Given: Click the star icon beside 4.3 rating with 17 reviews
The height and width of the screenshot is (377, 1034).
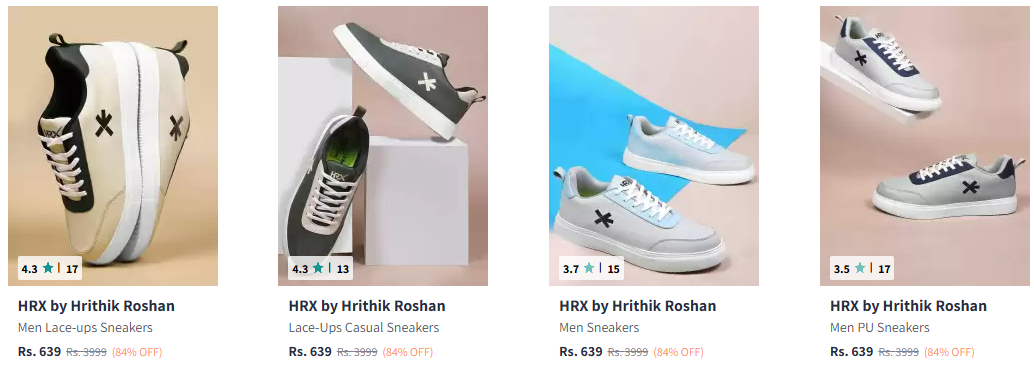Looking at the screenshot, I should point(48,268).
